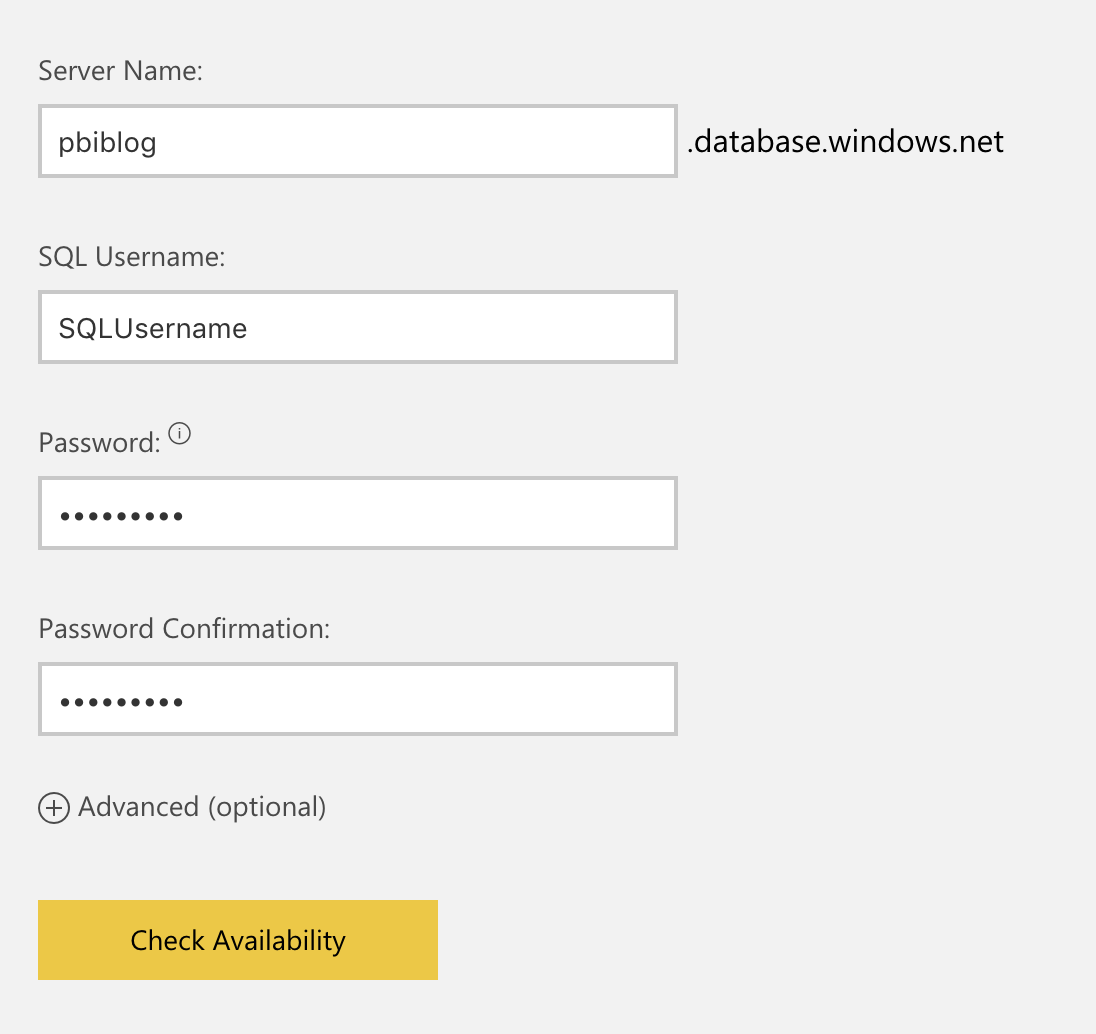This screenshot has width=1096, height=1034.
Task: Click the info icon next to Password
Action: (179, 434)
